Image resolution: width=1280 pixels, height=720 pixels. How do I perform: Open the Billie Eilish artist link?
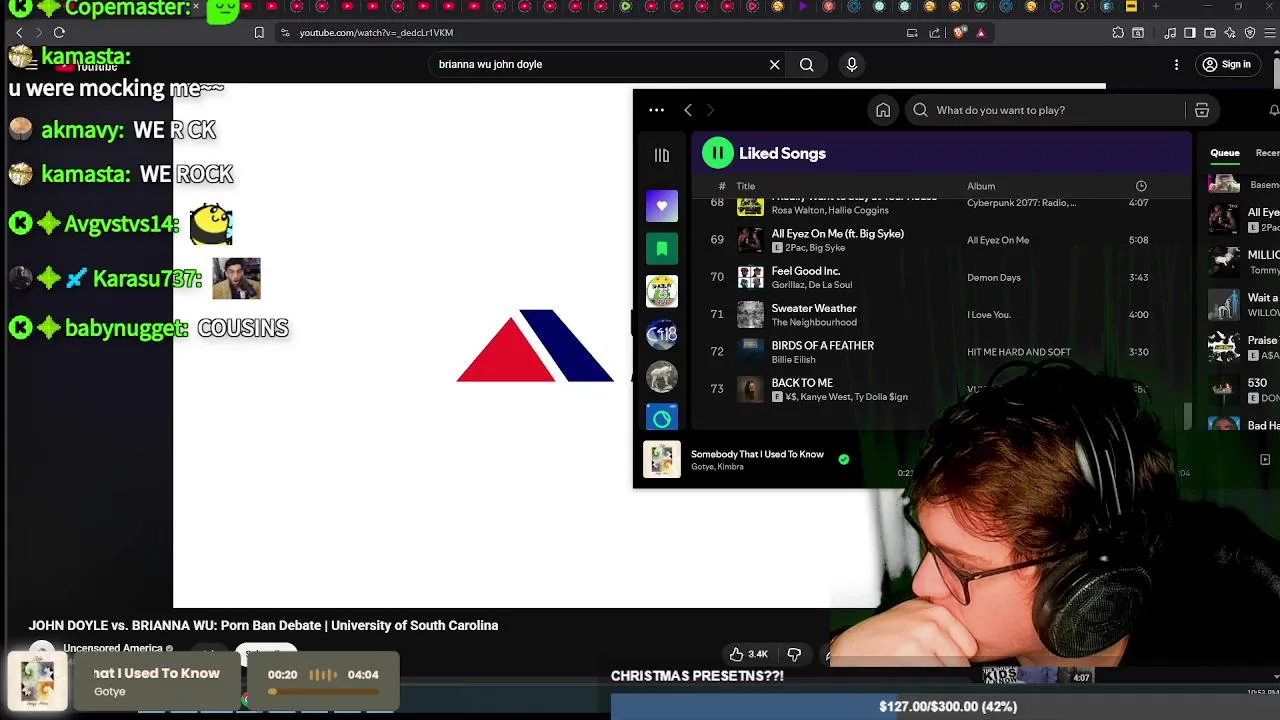pos(793,360)
